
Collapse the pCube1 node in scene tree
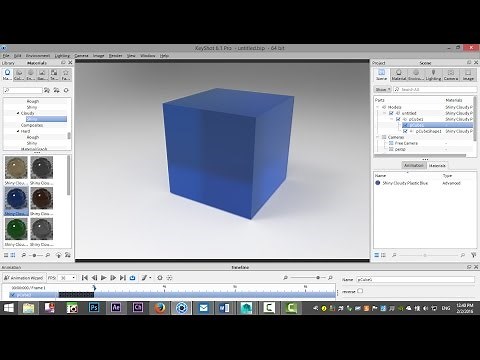pos(391,119)
